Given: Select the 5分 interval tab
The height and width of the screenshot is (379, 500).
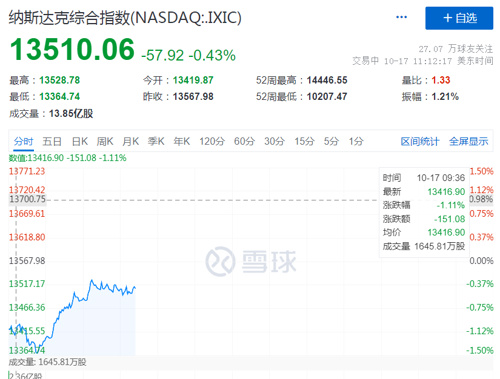Looking at the screenshot, I should [331, 141].
